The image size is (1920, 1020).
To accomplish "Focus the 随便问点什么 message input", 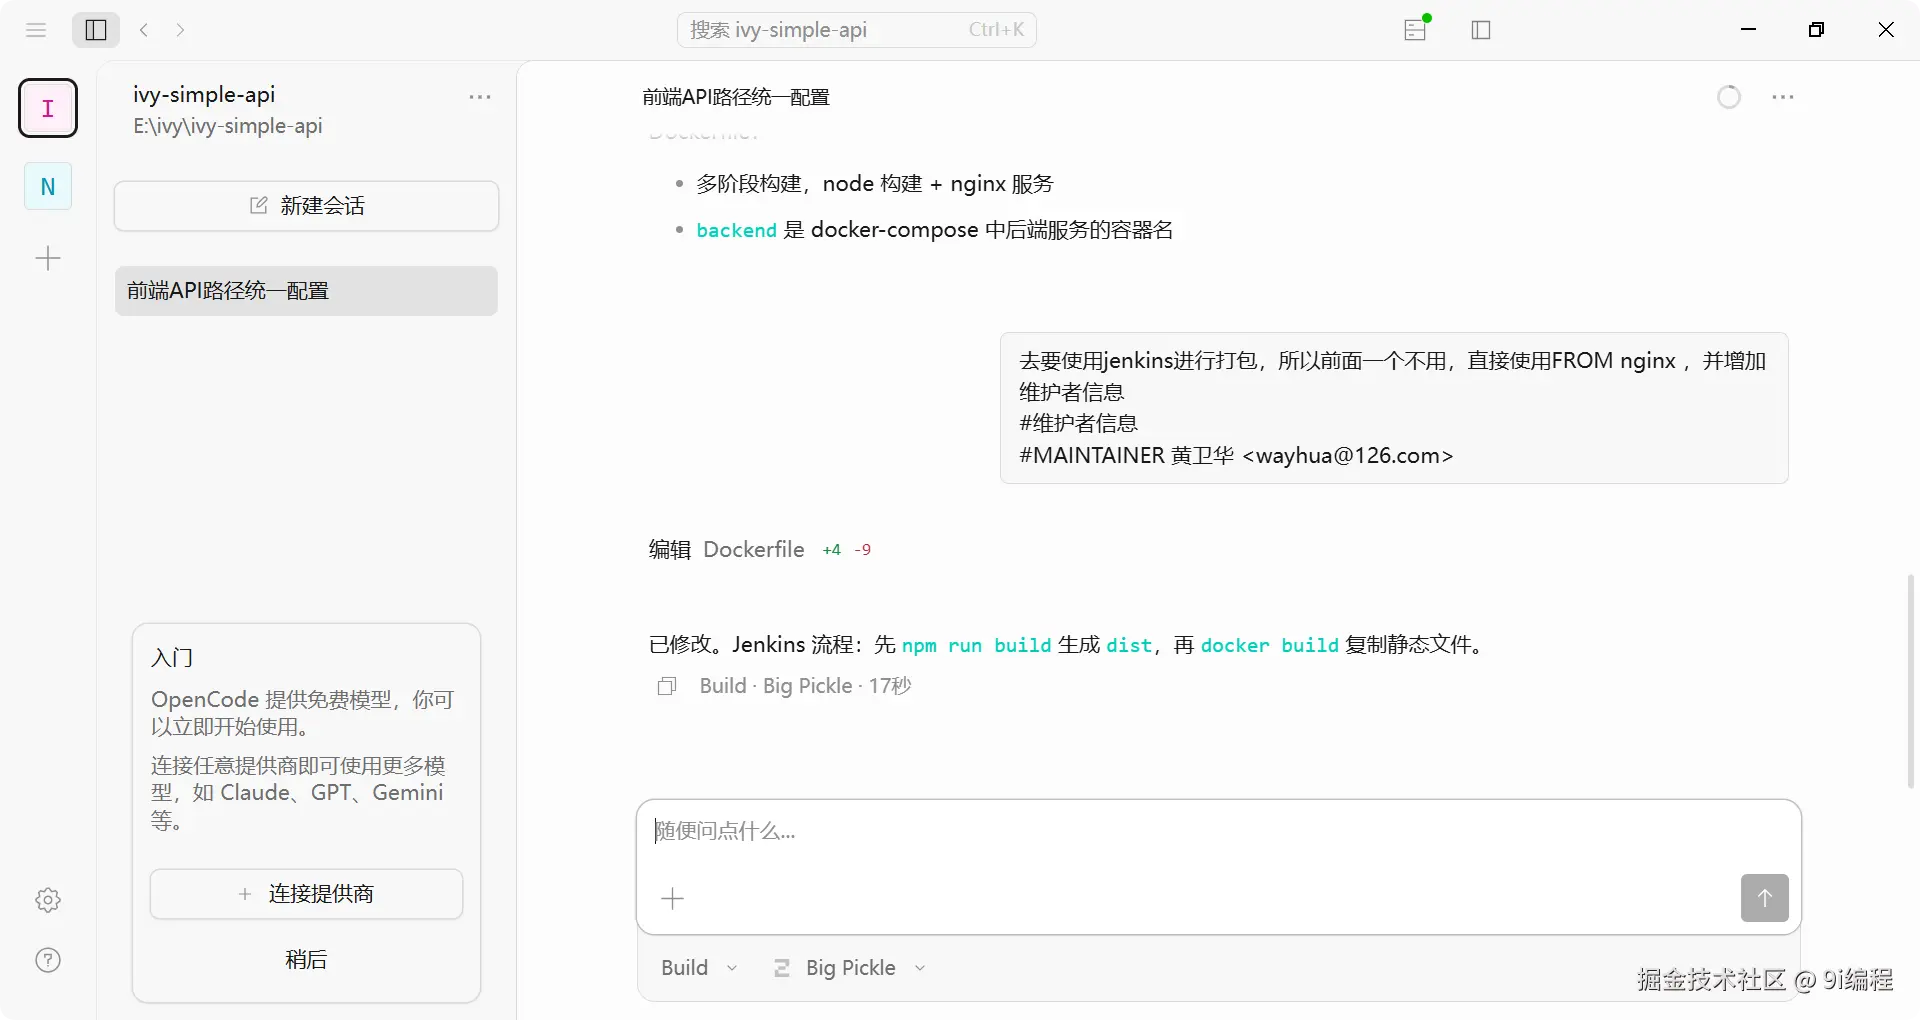I will (1218, 831).
